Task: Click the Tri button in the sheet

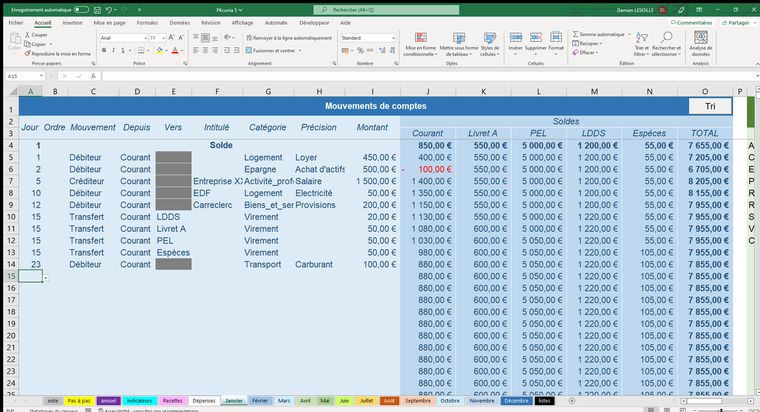Action: coord(709,106)
